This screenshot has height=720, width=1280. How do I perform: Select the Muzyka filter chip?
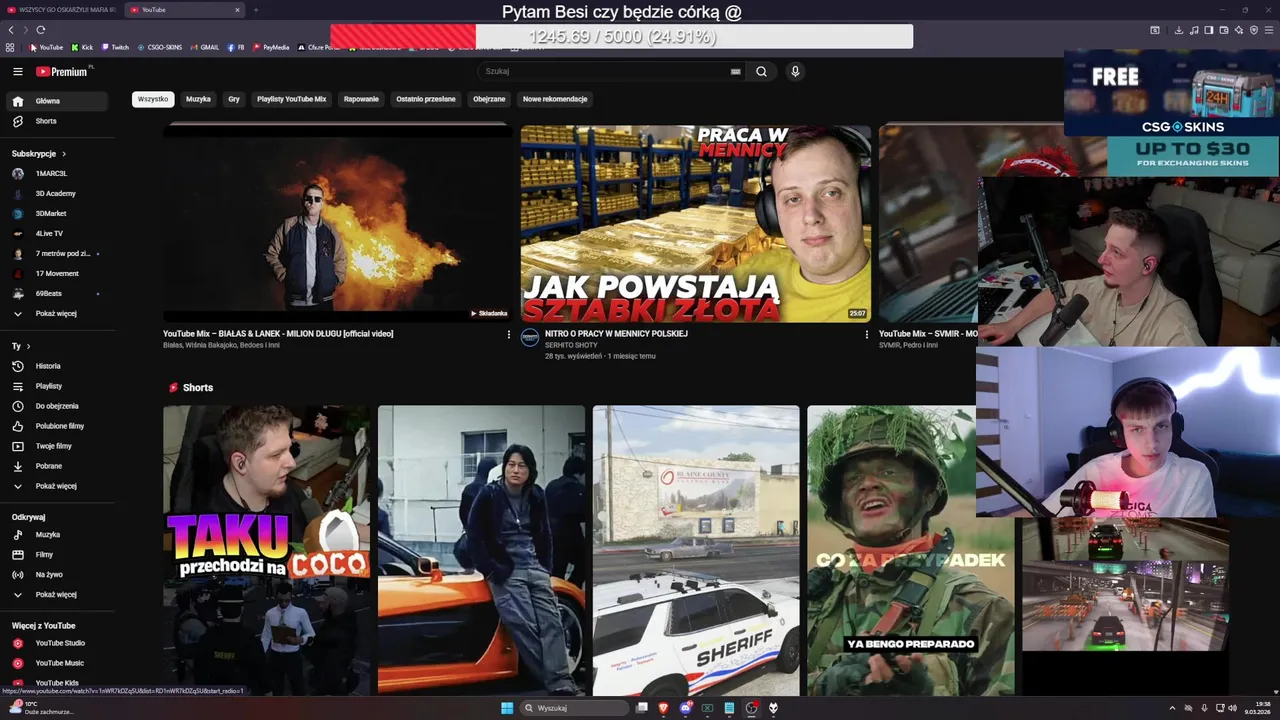(x=198, y=99)
